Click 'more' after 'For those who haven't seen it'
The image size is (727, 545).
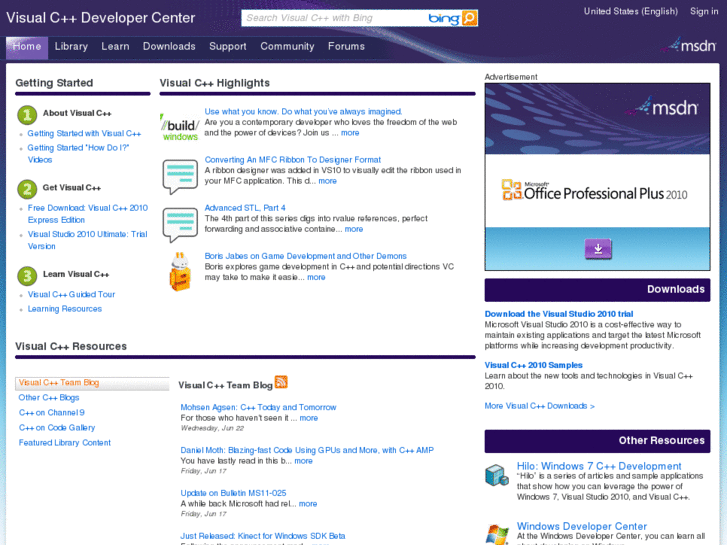pos(309,418)
